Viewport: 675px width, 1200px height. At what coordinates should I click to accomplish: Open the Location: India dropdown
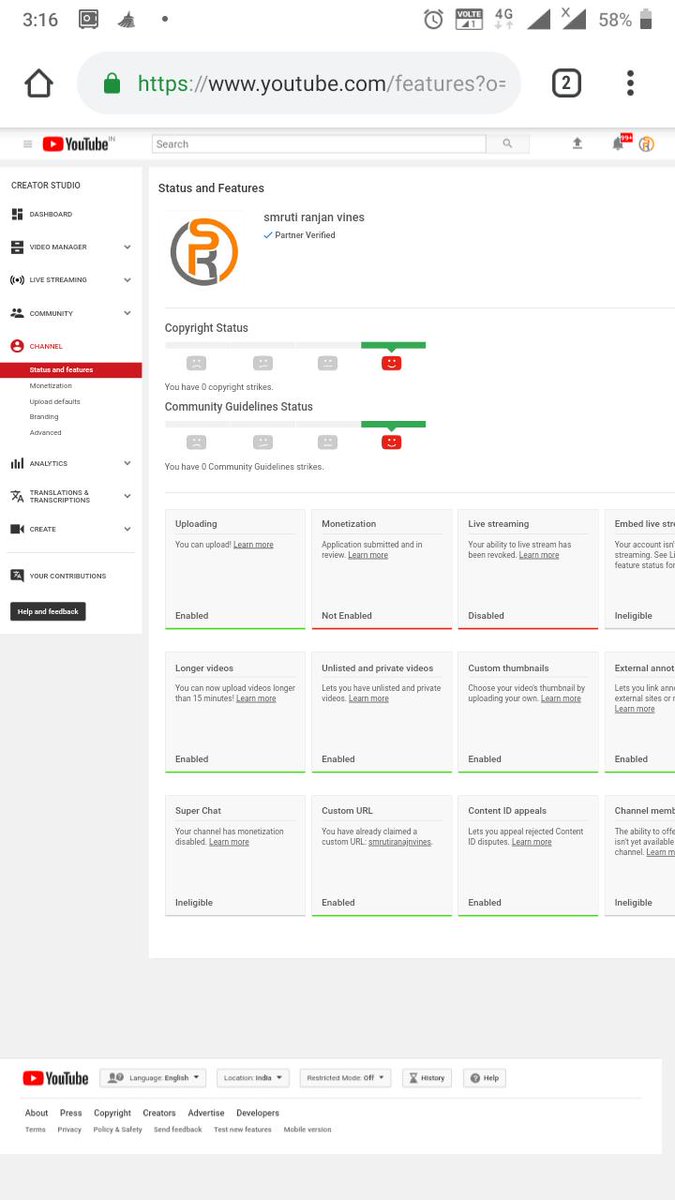[253, 1078]
